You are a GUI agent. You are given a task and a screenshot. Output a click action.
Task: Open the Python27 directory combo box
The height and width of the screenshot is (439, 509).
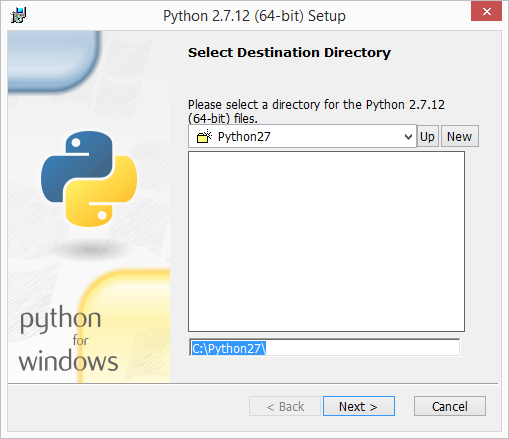coord(302,136)
